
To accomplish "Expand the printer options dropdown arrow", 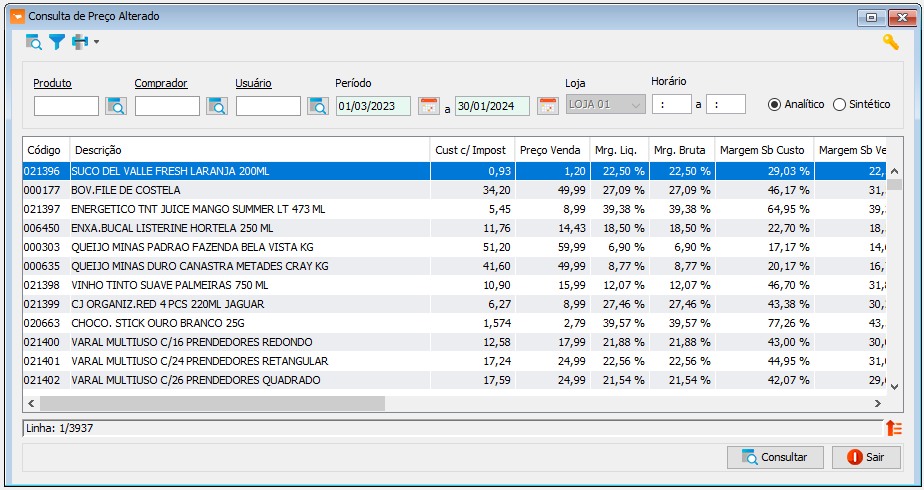I will pyautogui.click(x=97, y=42).
